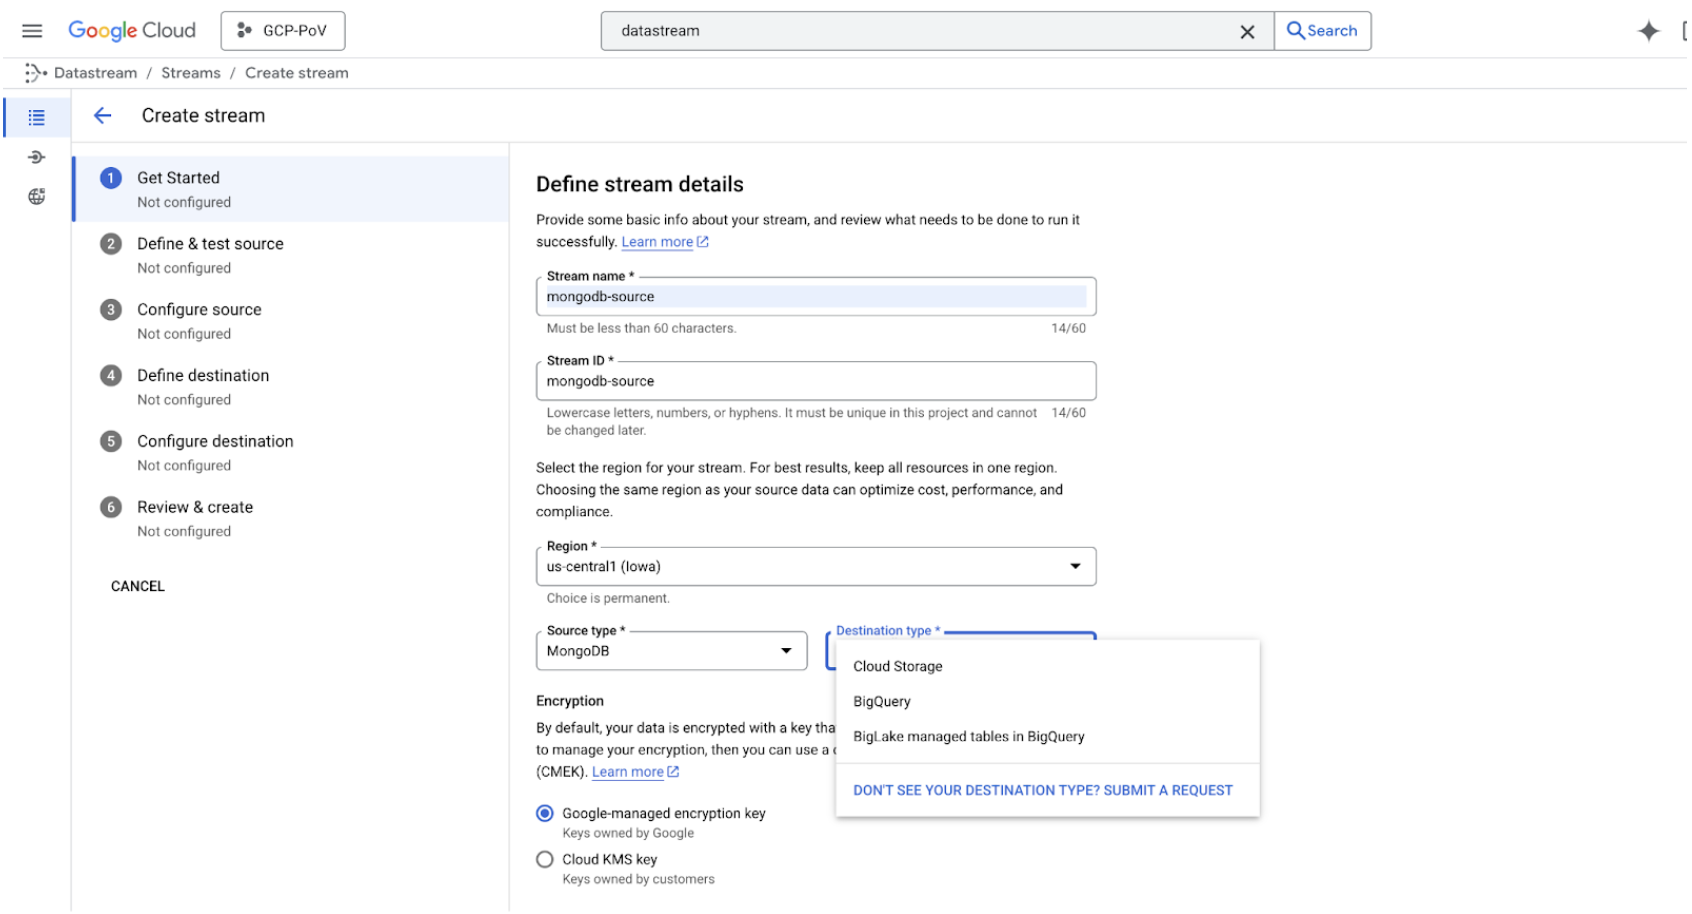Screen dimensions: 1692x914
Task: Select the Streams list sidebar icon
Action: pos(36,116)
